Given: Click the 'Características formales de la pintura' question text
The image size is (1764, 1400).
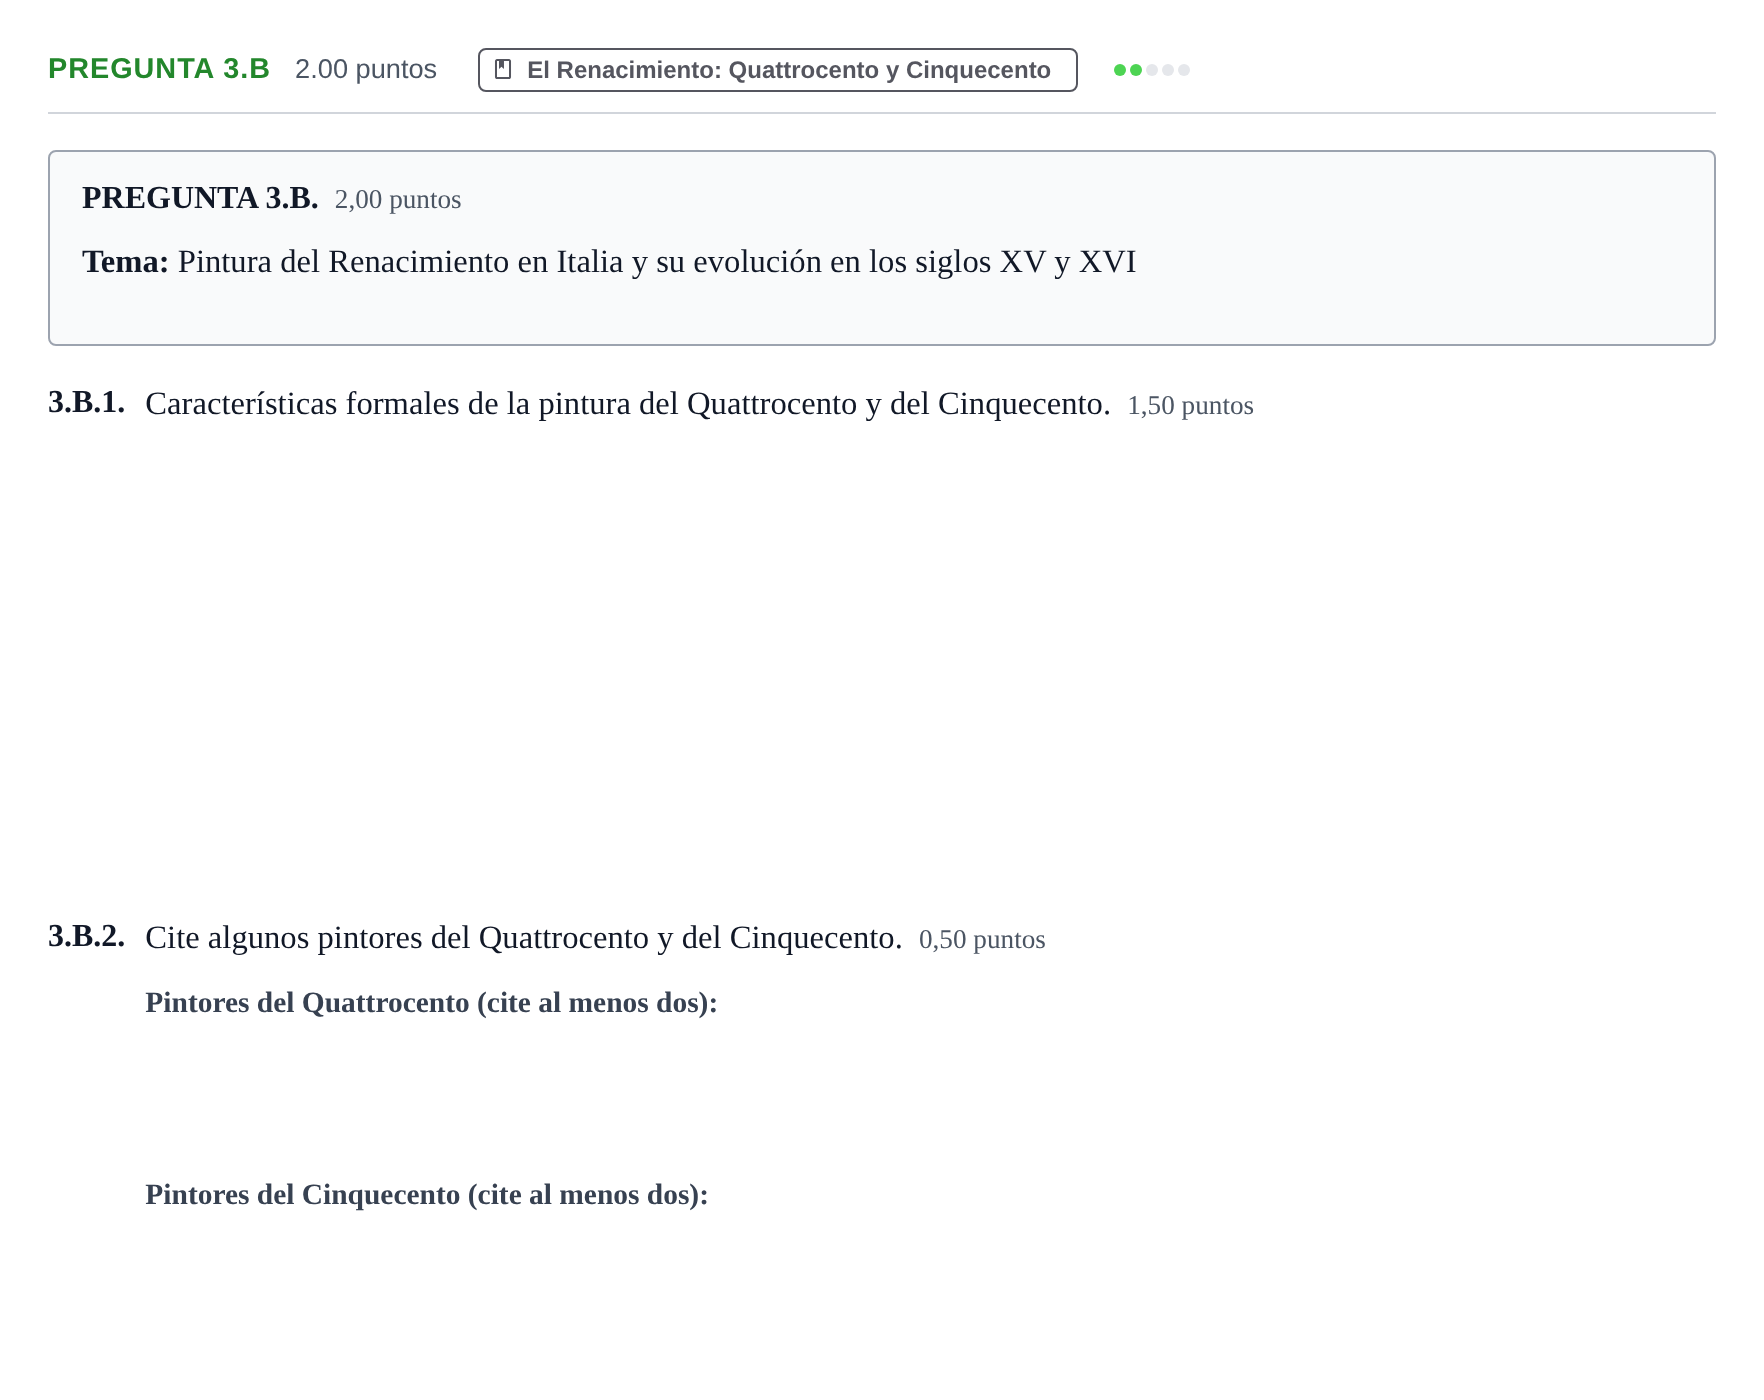Looking at the screenshot, I should [628, 404].
